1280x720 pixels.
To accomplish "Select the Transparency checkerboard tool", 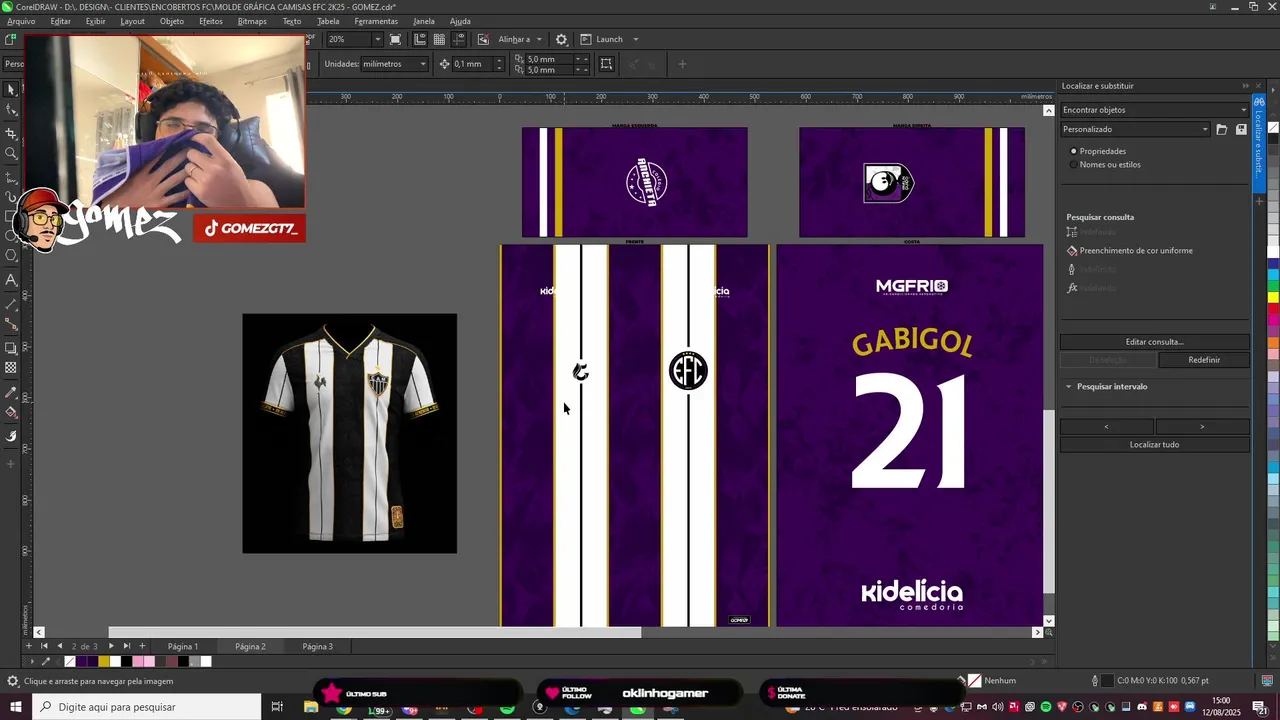I will coord(11,368).
